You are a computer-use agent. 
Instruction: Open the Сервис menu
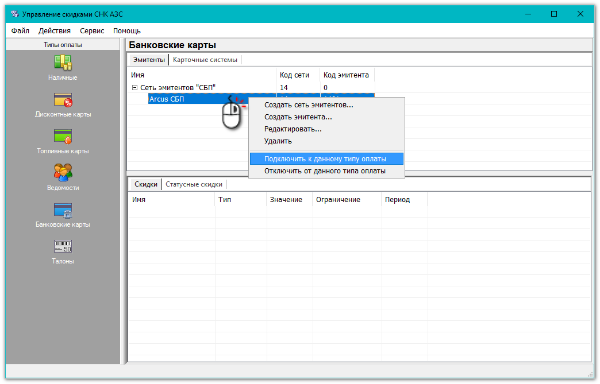click(92, 31)
